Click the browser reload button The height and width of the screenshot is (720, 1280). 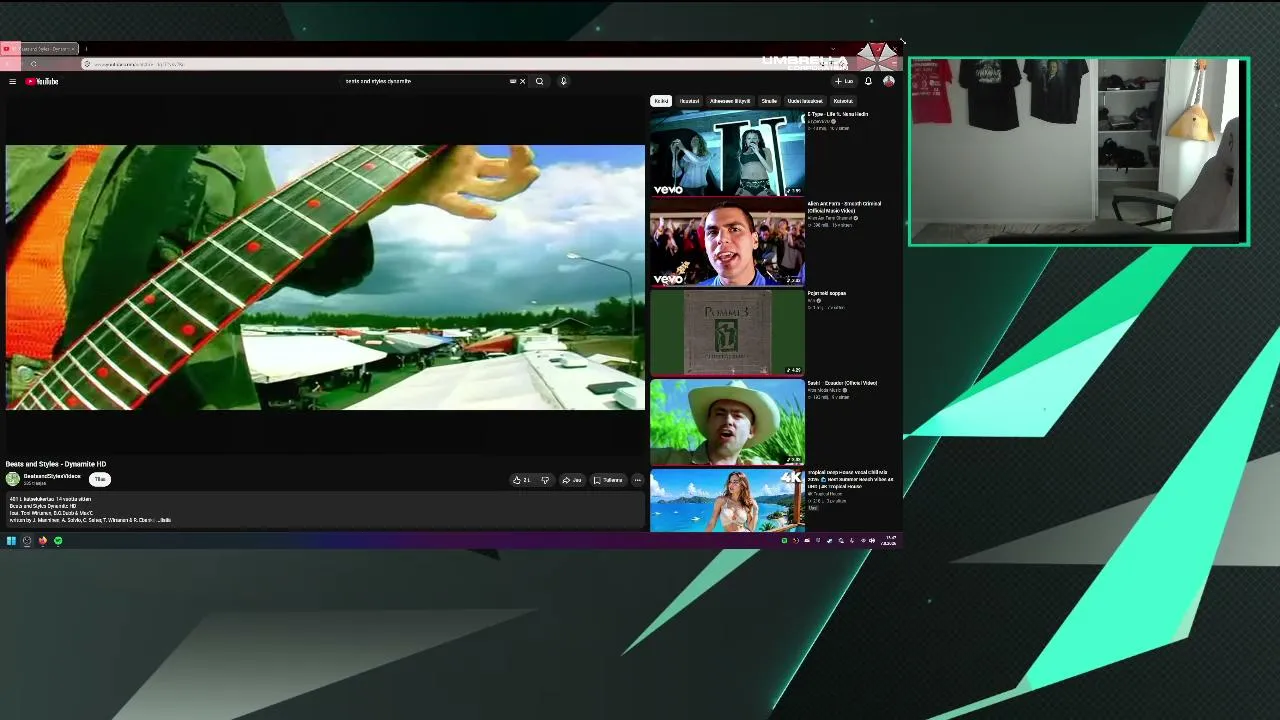33,64
